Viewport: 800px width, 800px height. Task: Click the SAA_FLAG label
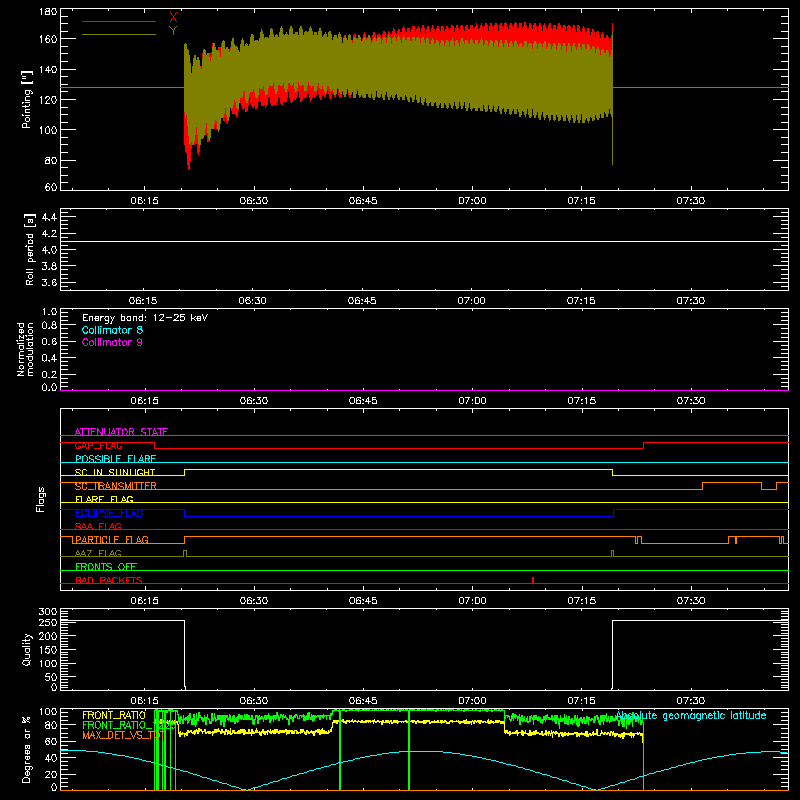pos(98,526)
